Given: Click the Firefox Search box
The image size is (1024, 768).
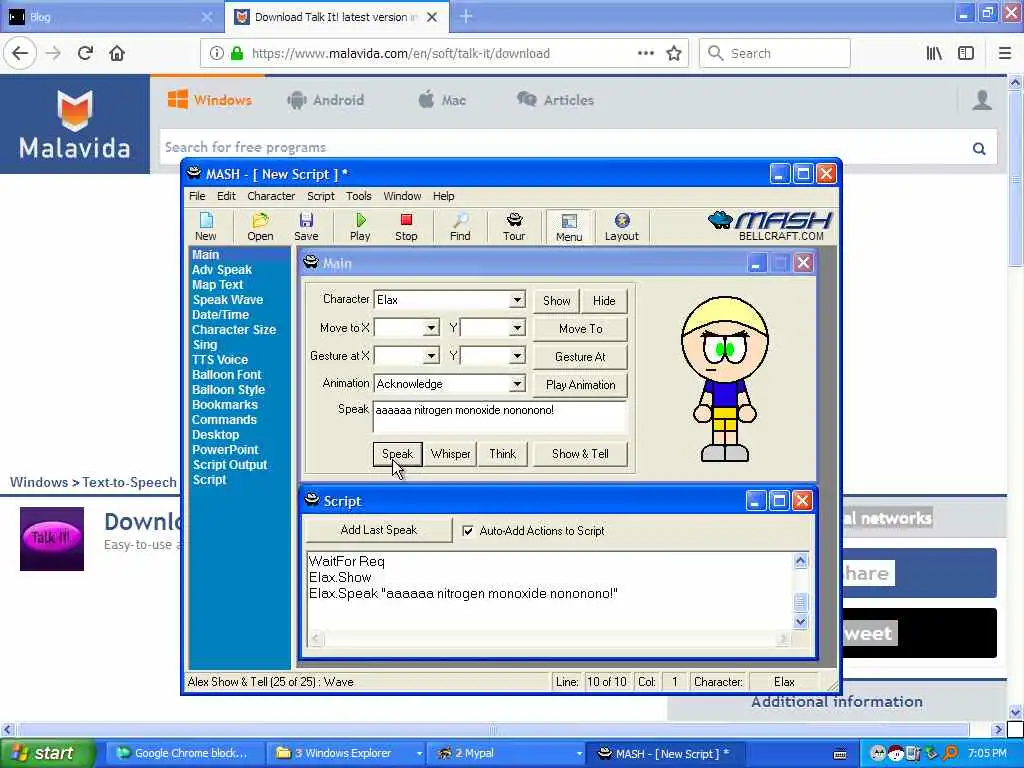Looking at the screenshot, I should tap(775, 53).
